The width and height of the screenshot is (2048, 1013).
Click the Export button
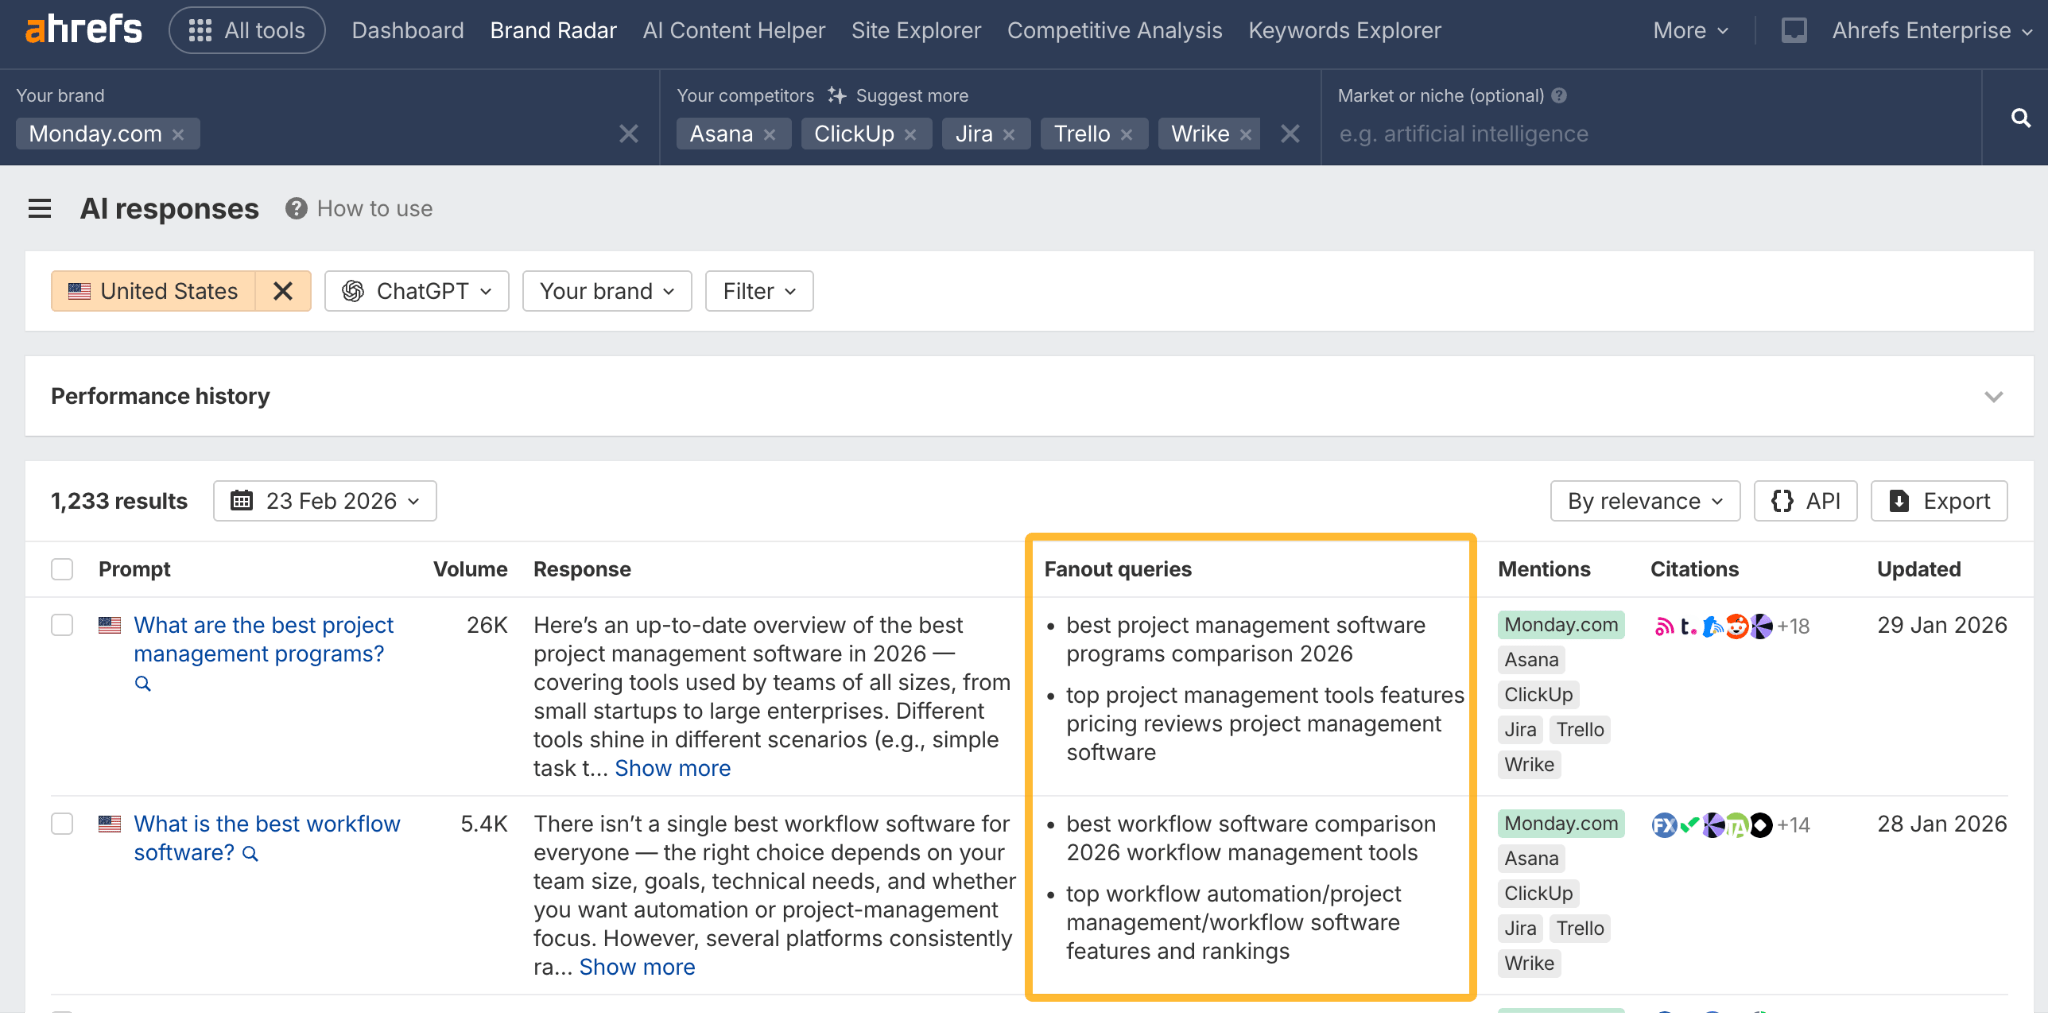pos(1938,500)
